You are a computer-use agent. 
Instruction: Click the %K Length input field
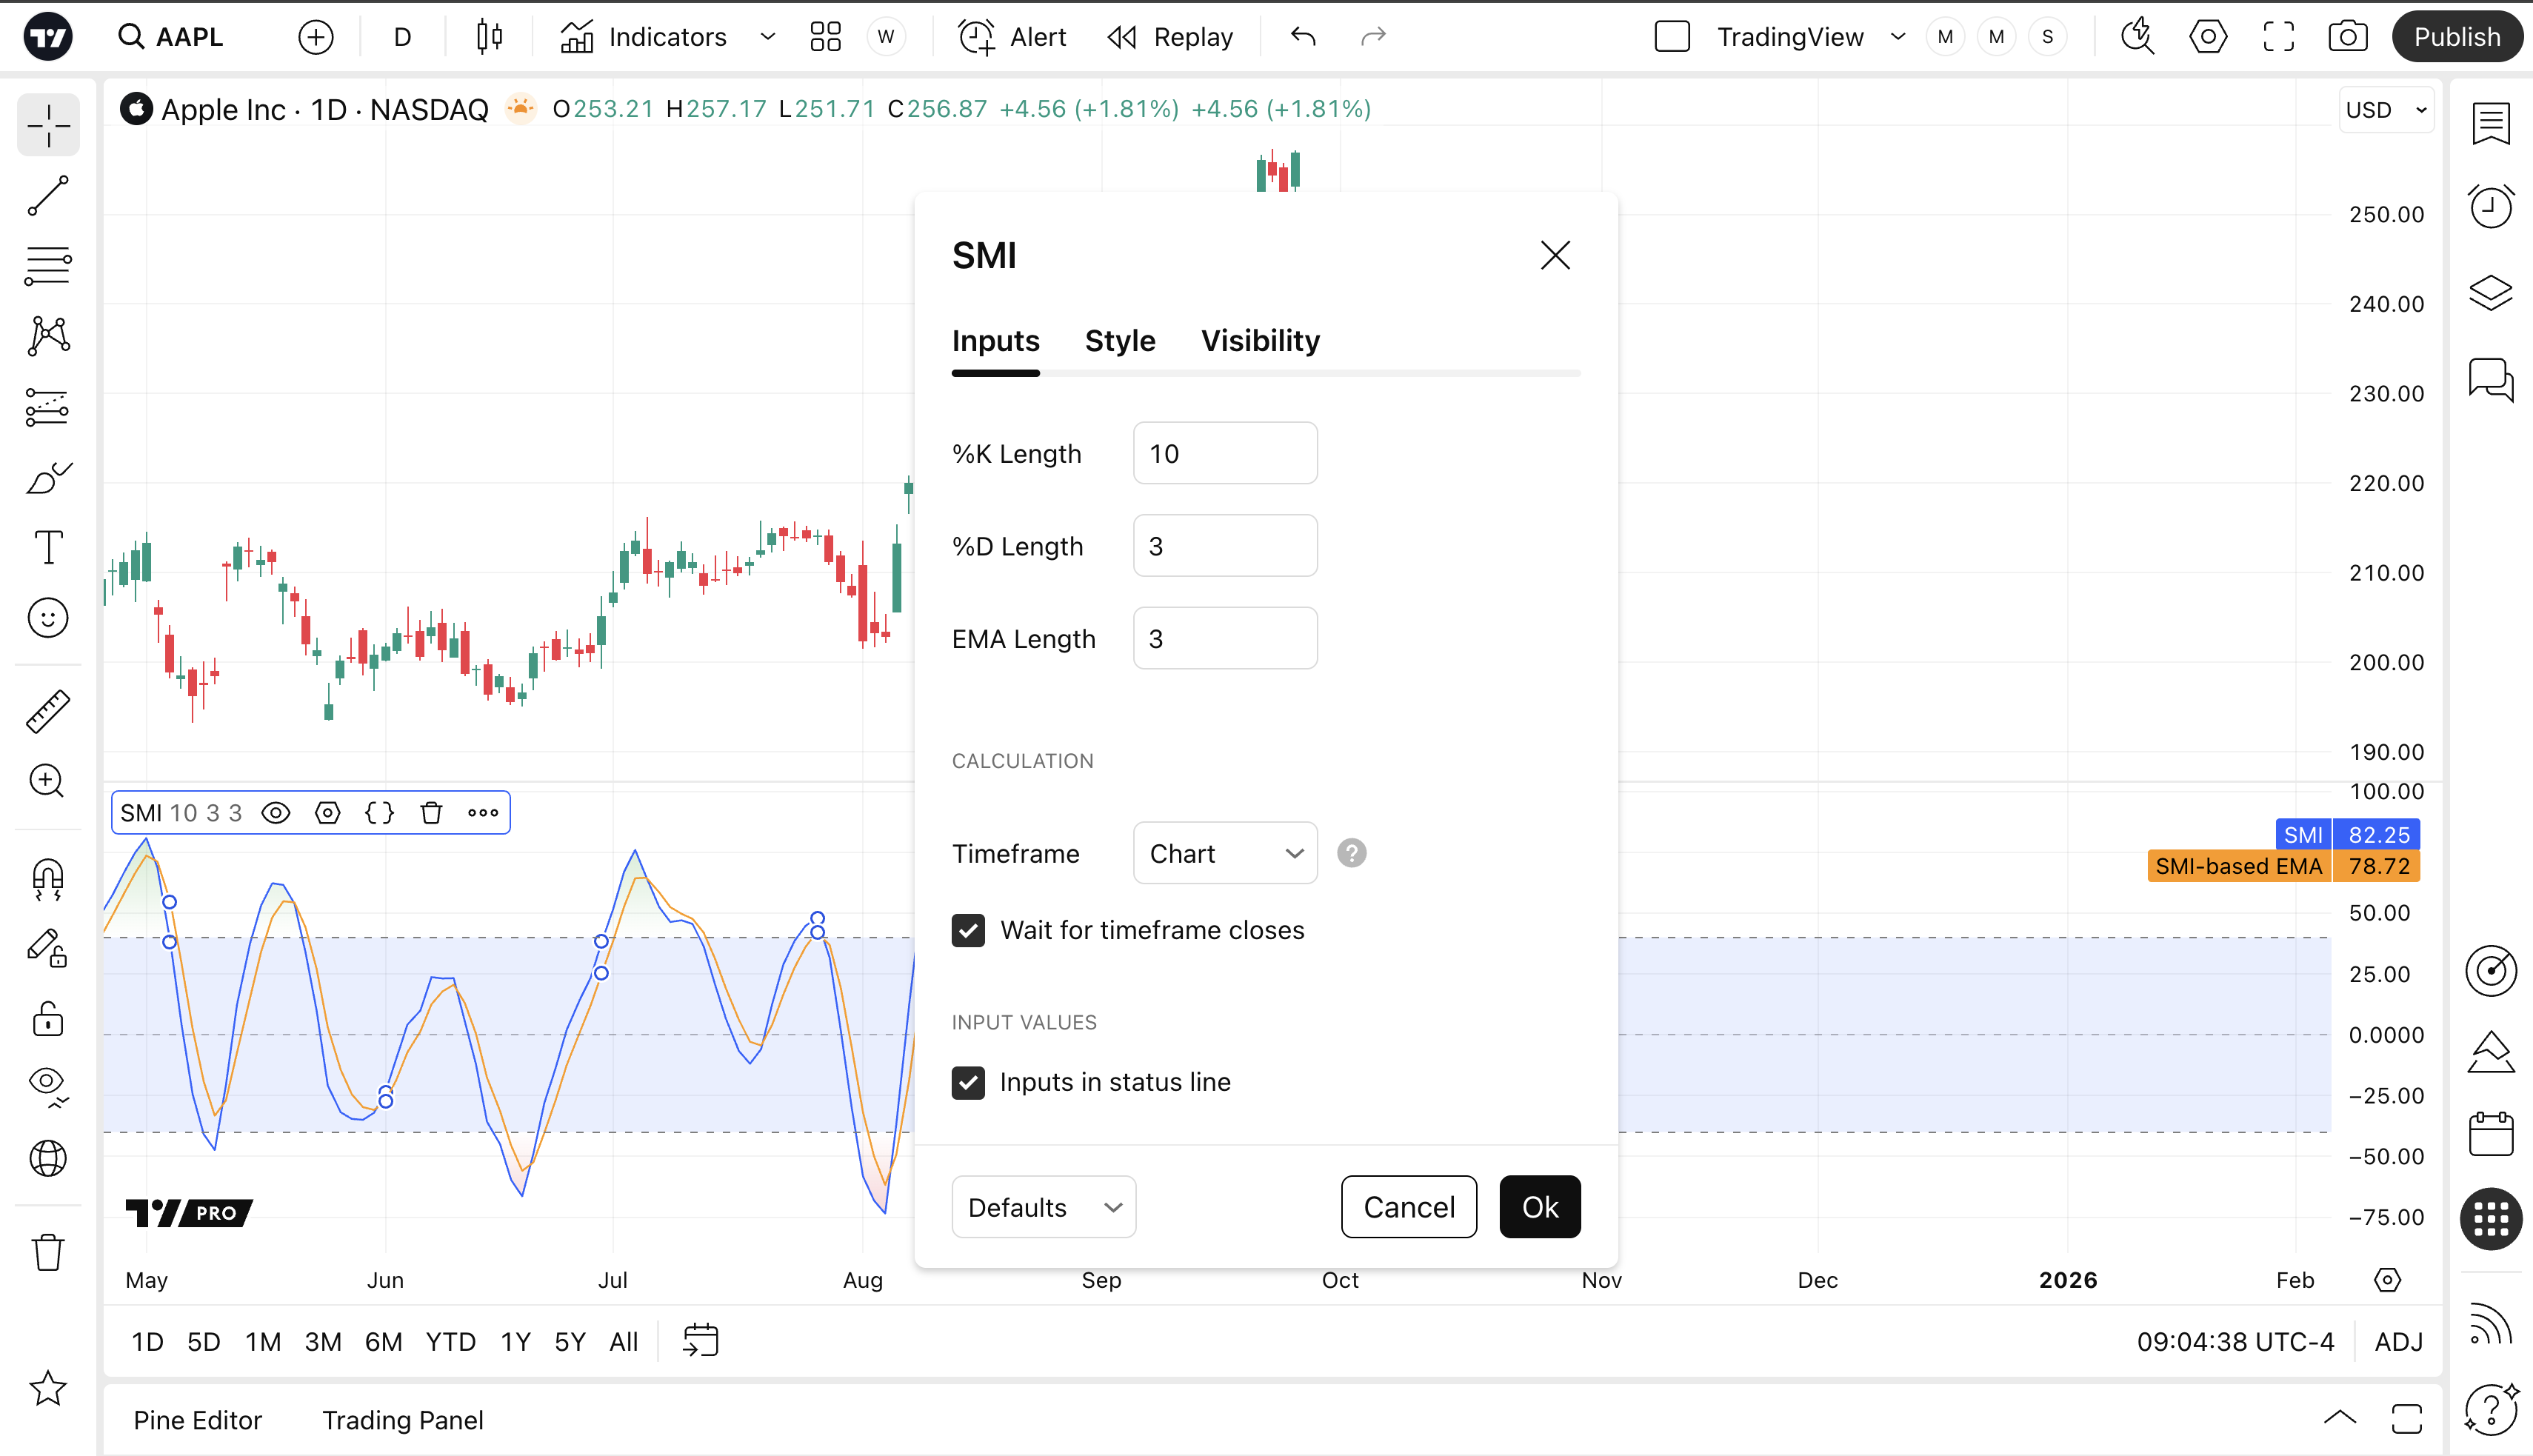(1224, 453)
